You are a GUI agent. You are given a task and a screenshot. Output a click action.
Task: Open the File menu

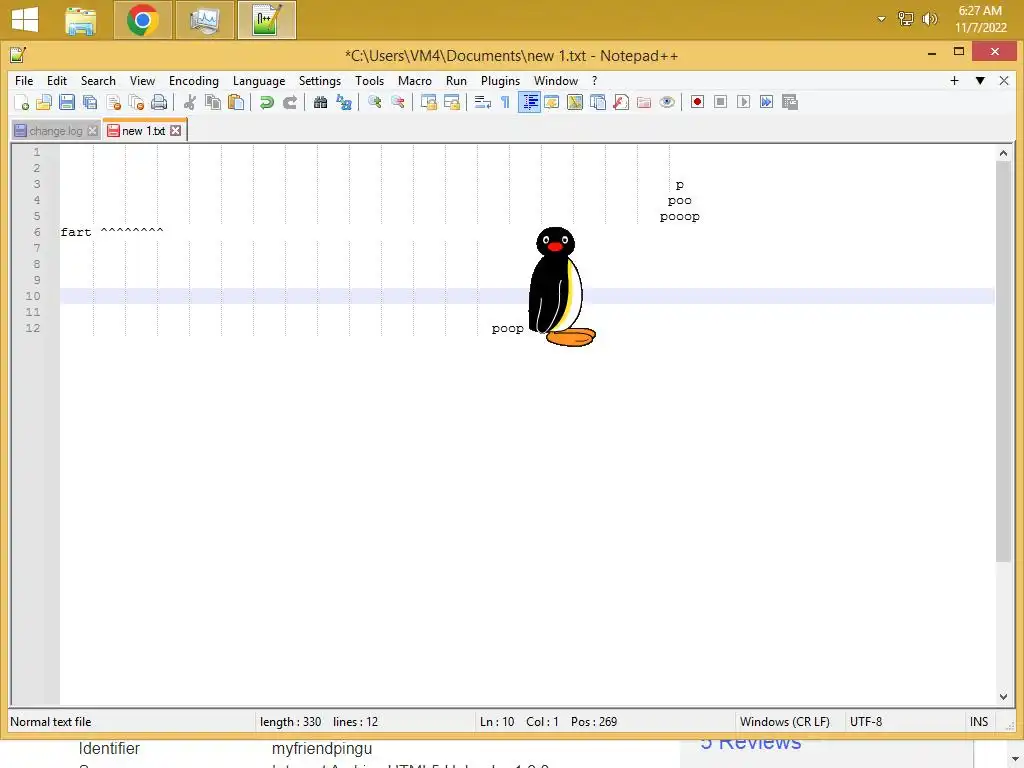pos(24,80)
